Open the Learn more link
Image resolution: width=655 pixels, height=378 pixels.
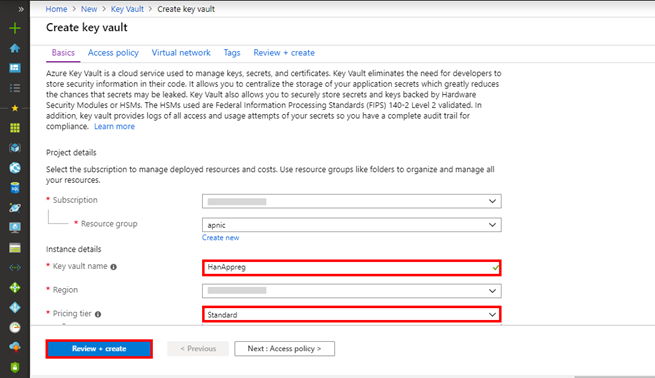pos(114,127)
